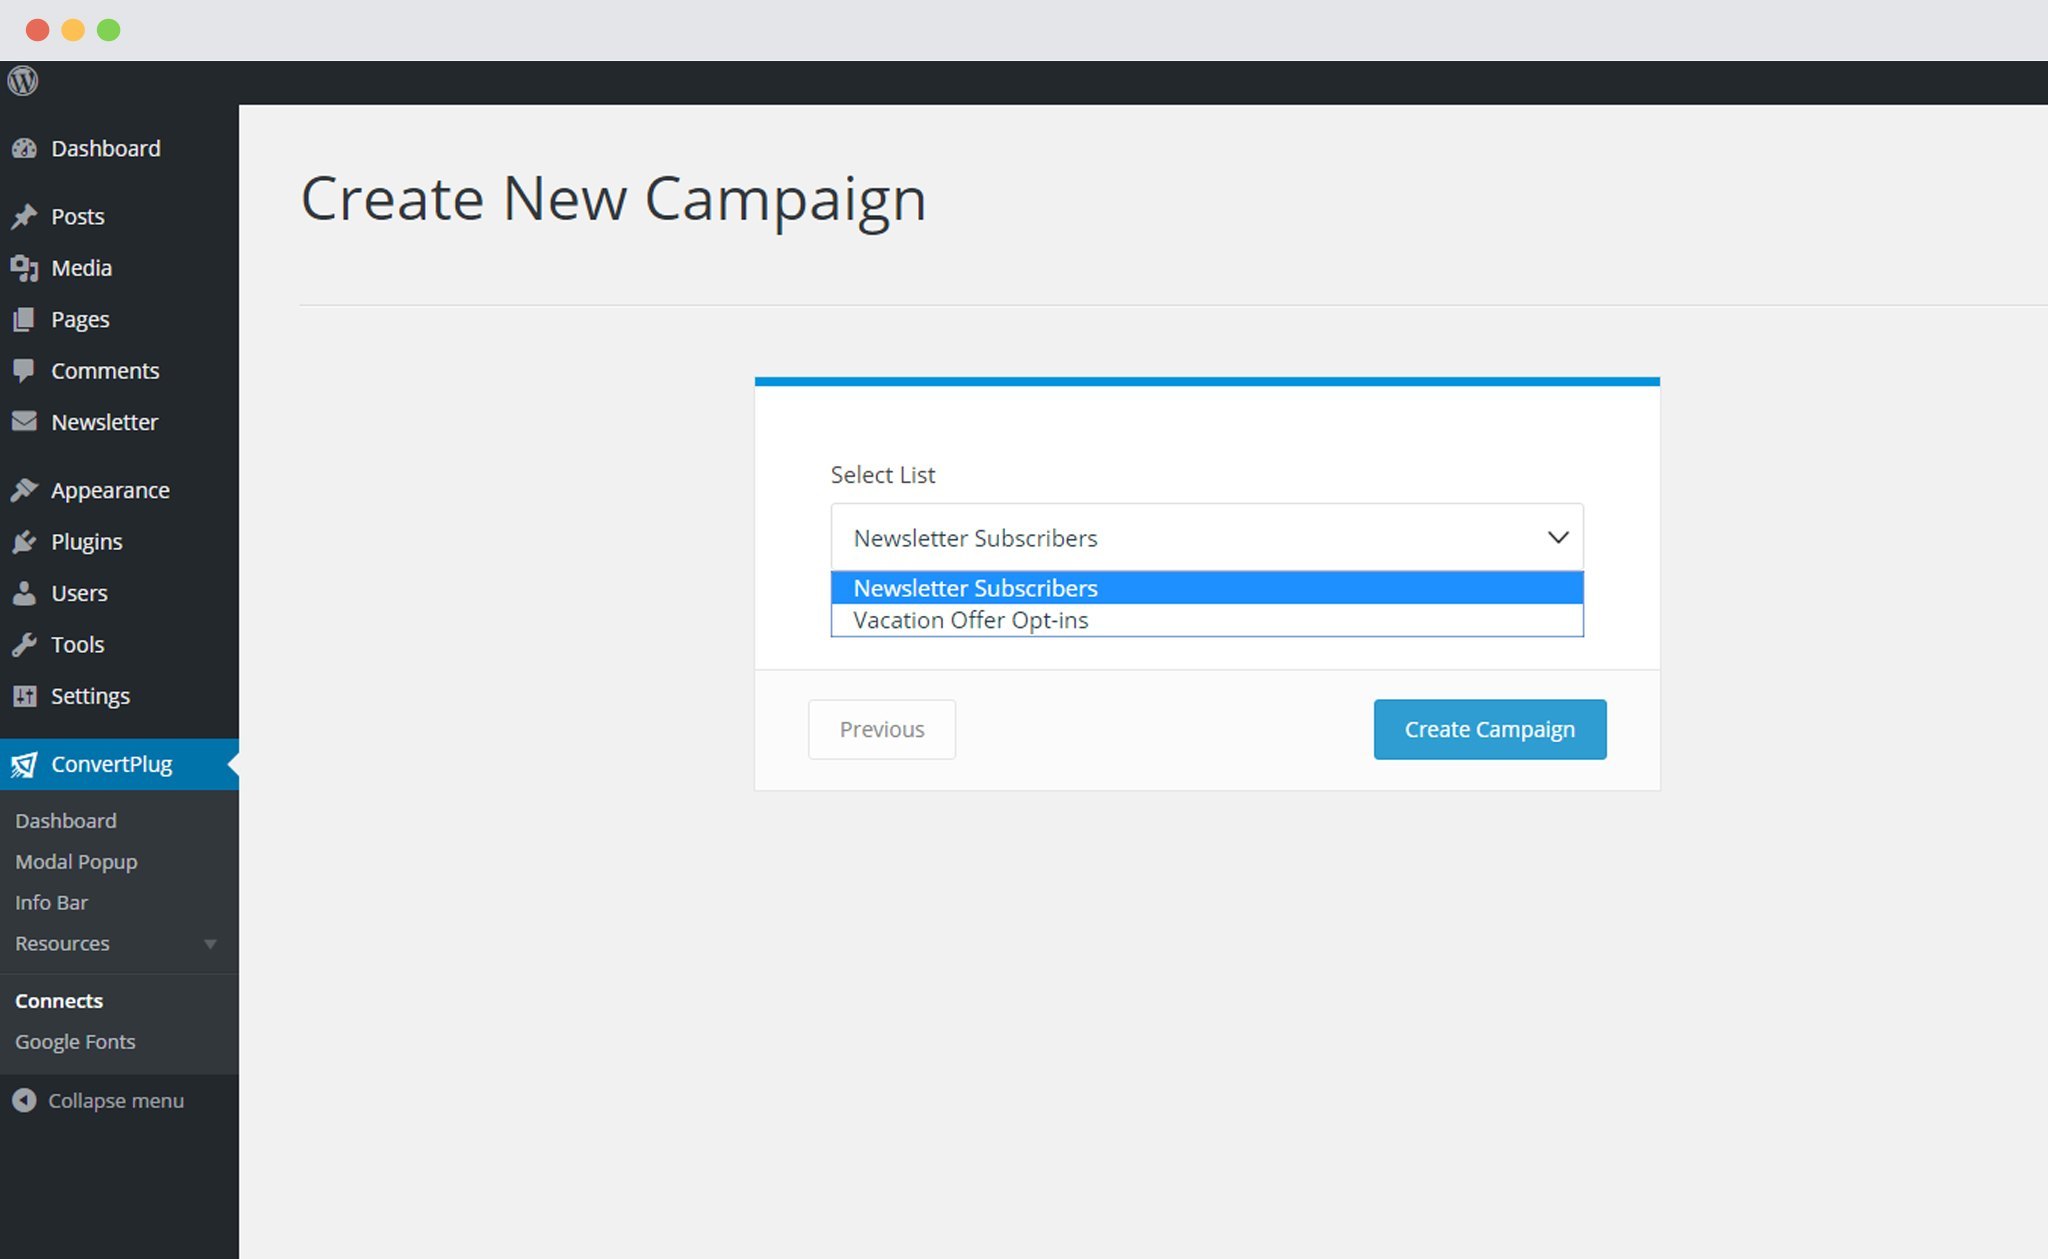
Task: Click the Previous button
Action: click(881, 728)
